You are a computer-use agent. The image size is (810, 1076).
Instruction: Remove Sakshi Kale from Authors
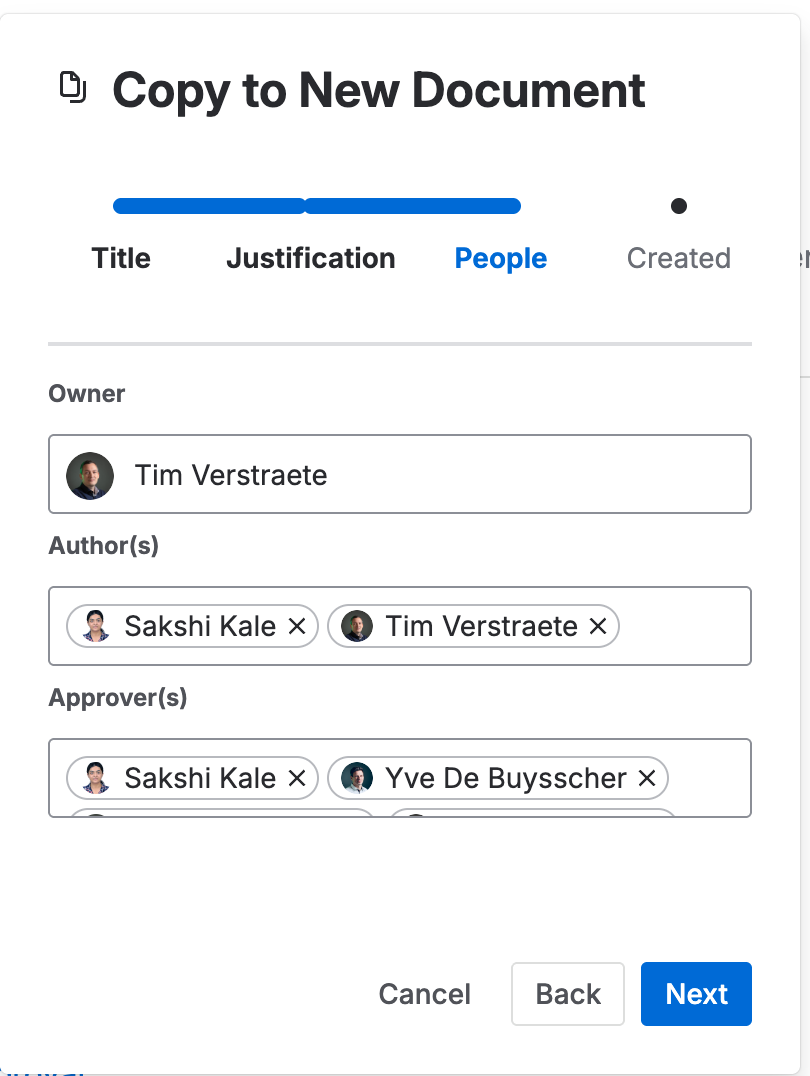297,626
